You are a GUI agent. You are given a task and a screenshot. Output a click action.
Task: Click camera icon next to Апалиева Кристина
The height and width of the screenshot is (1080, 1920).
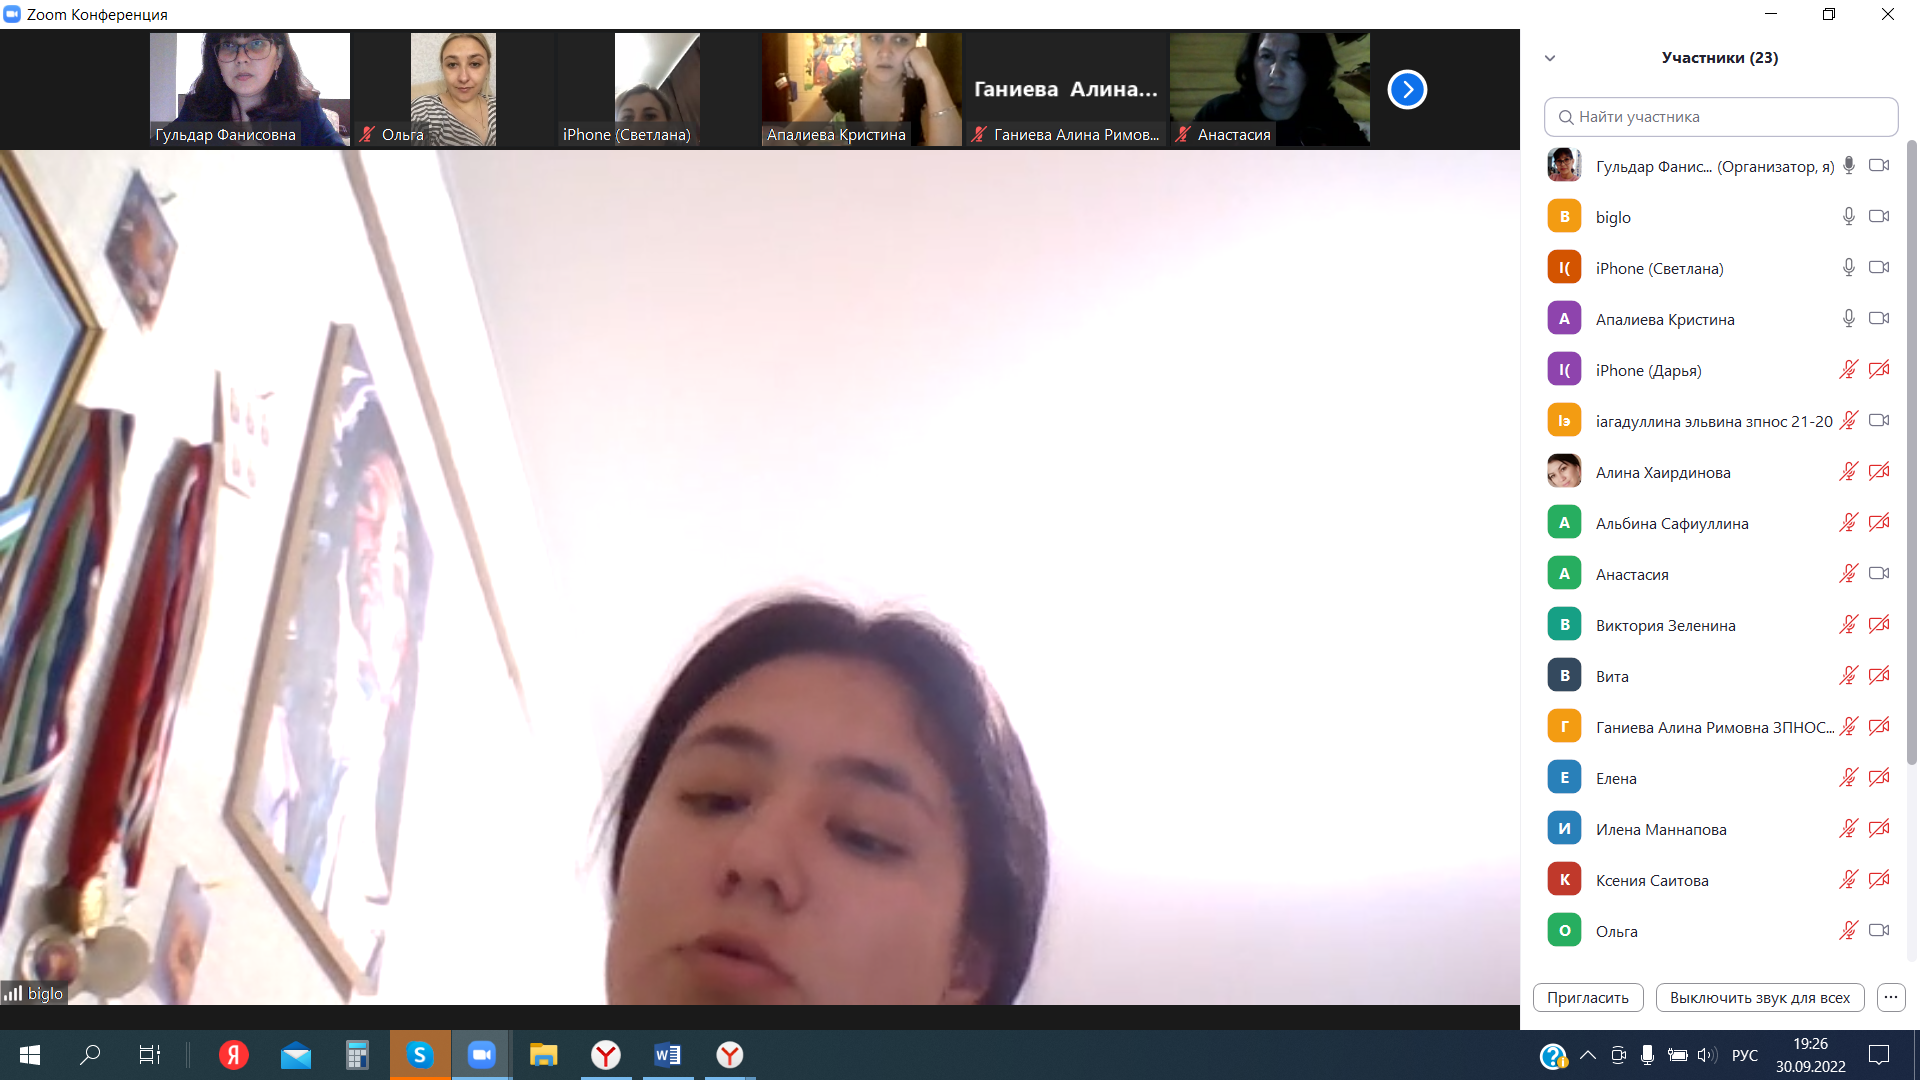(x=1879, y=319)
